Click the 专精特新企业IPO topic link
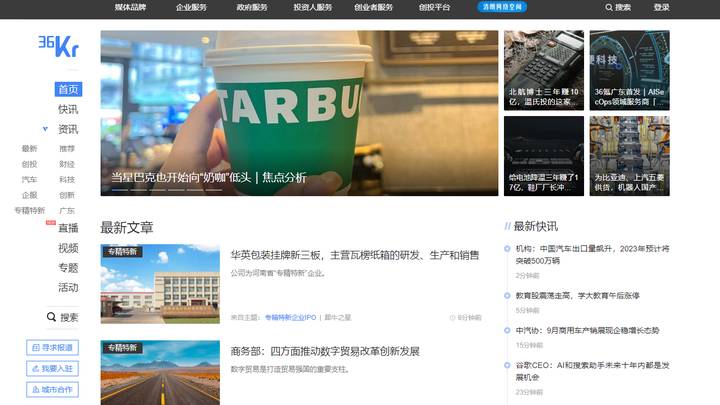Viewport: 720px width, 405px height. coord(291,317)
